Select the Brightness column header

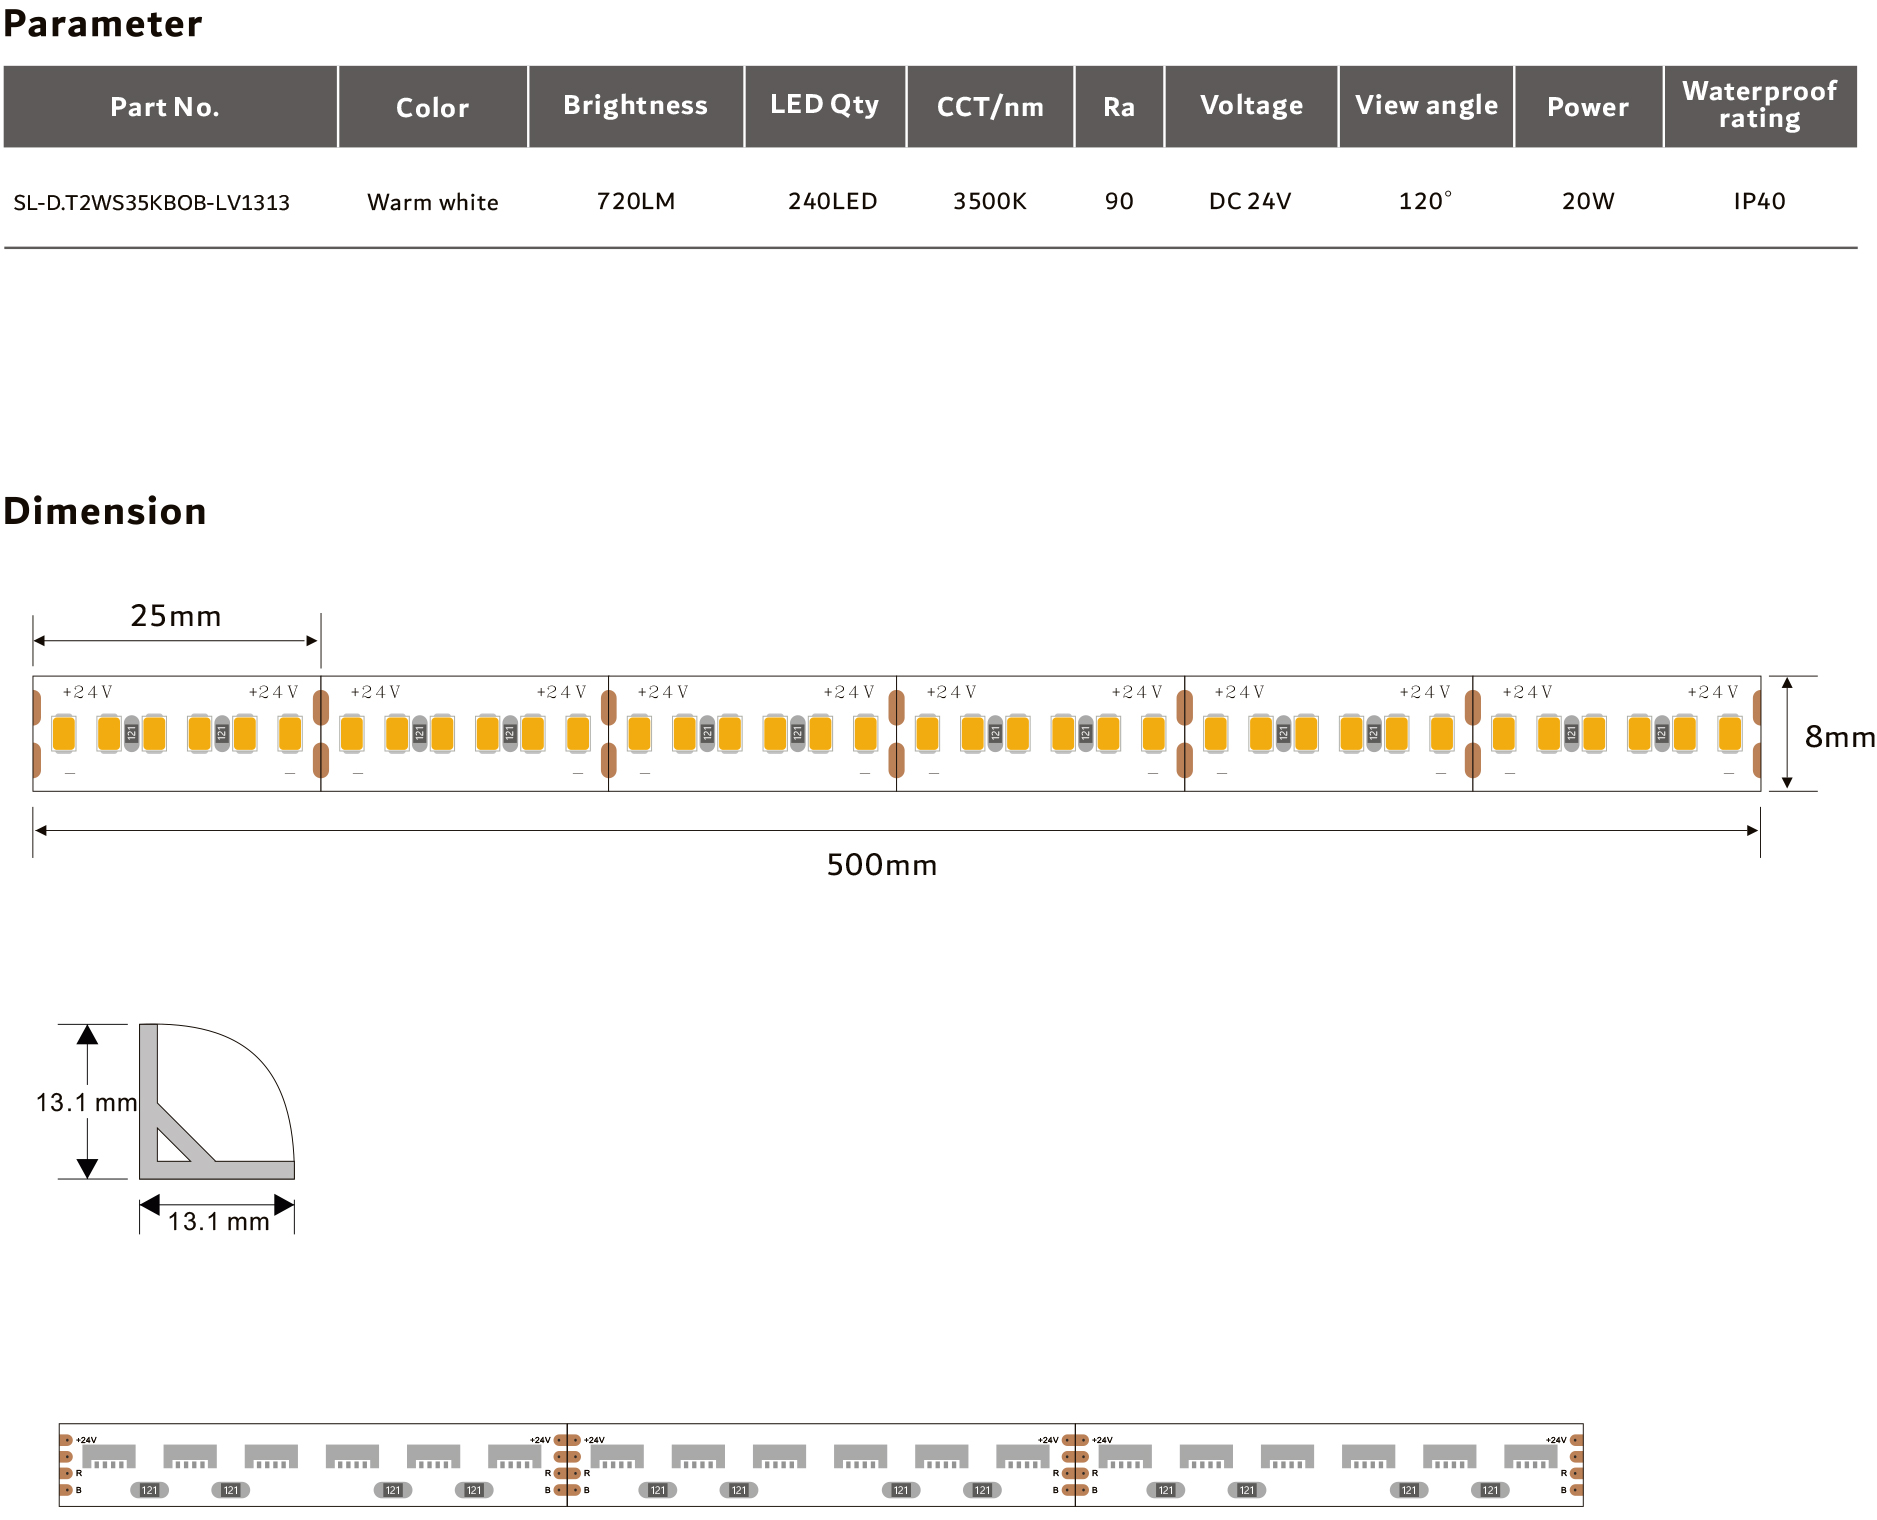tap(635, 106)
